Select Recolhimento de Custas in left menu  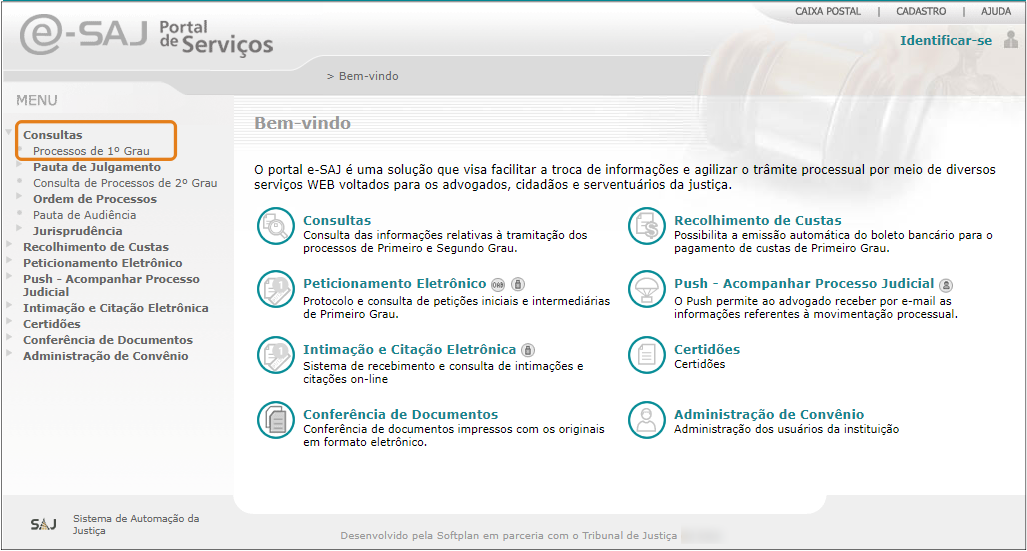(96, 247)
